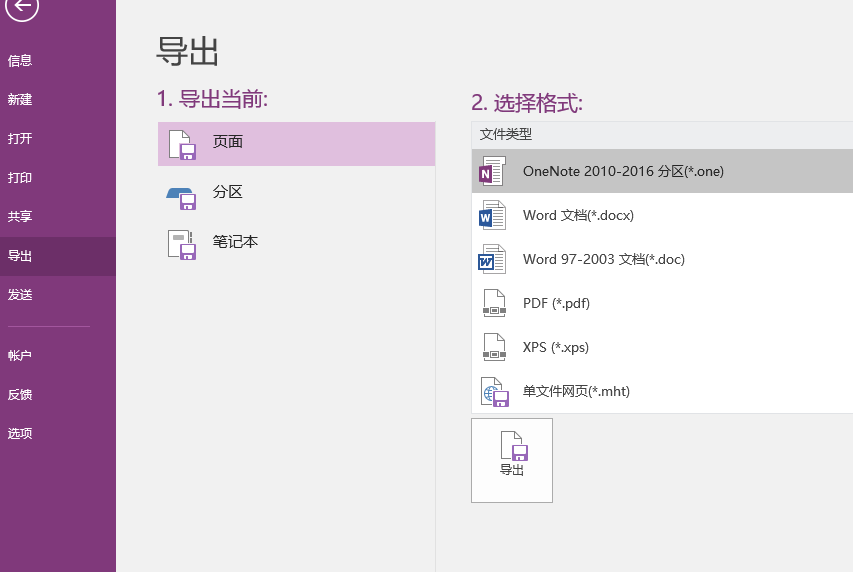Click the Word 97-2003 doc format icon

point(492,259)
